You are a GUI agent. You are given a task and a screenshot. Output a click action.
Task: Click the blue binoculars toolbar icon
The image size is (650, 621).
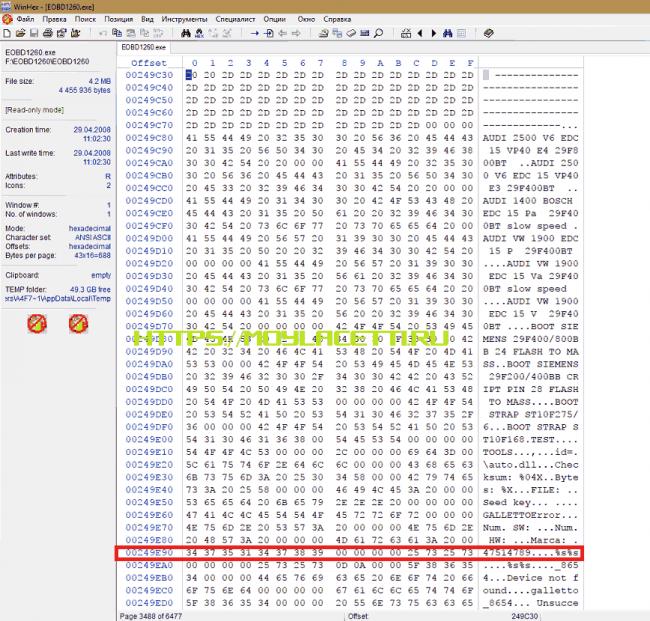click(447, 33)
